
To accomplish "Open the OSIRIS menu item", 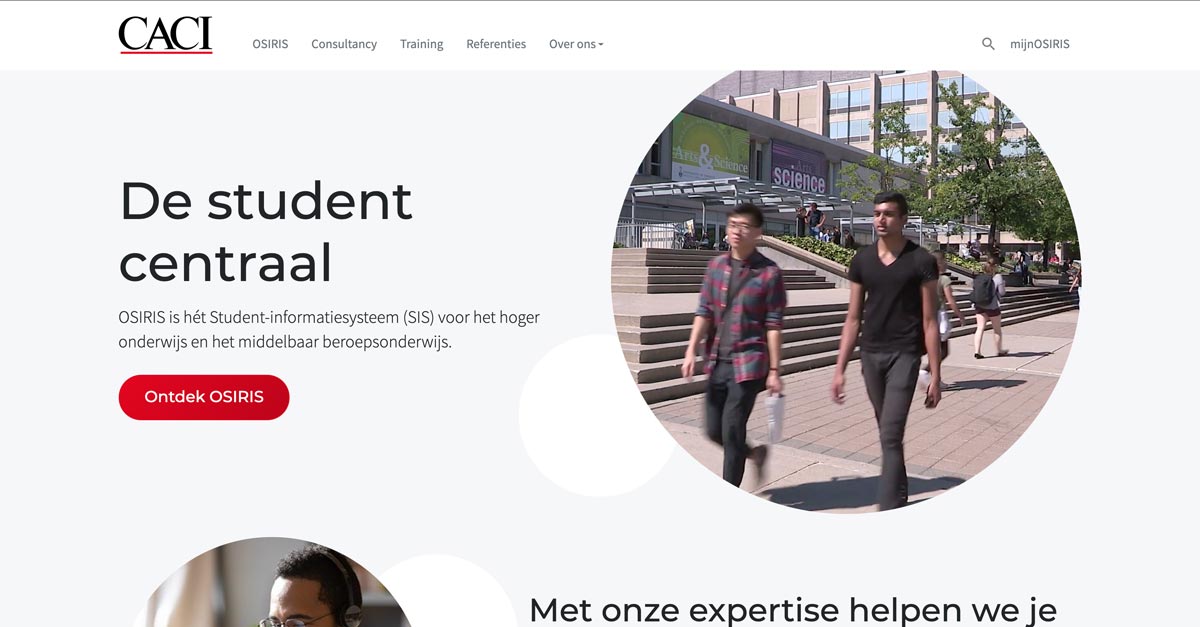I will (270, 44).
